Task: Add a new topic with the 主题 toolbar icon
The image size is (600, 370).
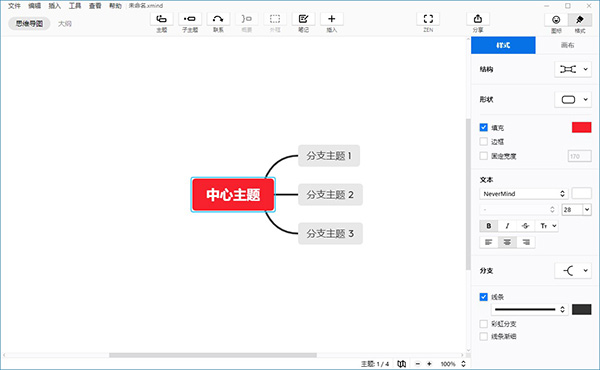Action: coord(161,19)
